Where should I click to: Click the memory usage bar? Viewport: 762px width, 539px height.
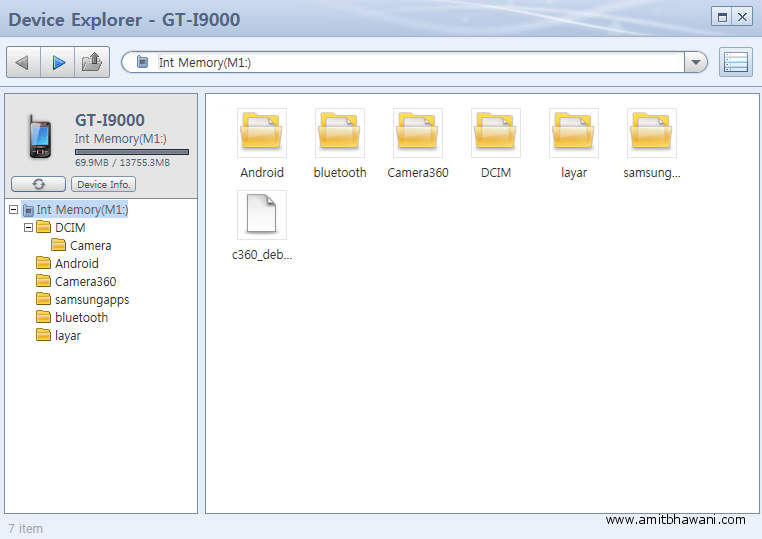pos(132,152)
